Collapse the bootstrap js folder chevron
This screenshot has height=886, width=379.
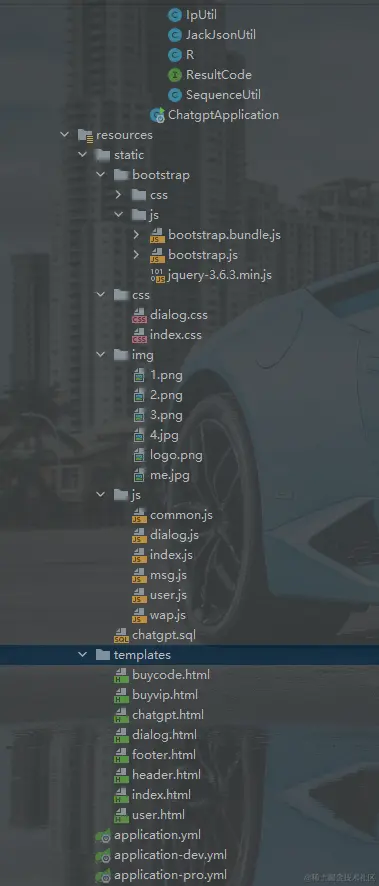[x=119, y=215]
